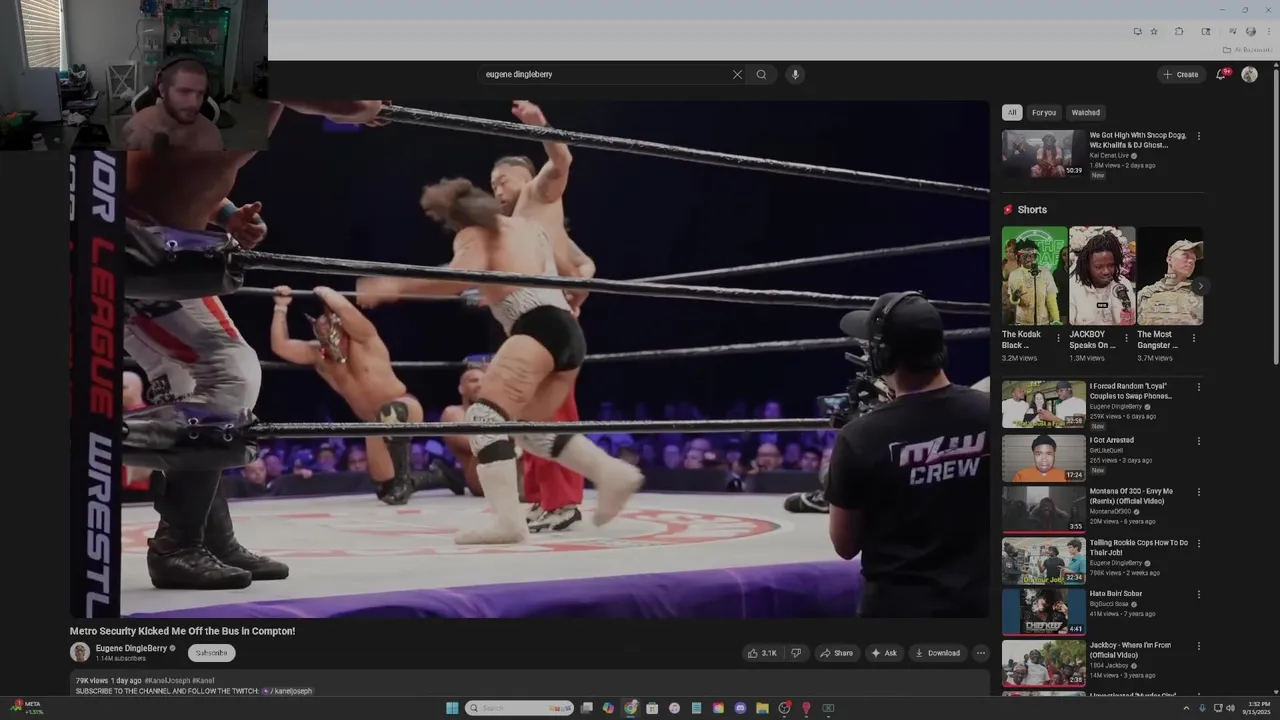Open menu for 'I Forced Random Loyal Couples'
The height and width of the screenshot is (720, 1280).
coord(1198,387)
